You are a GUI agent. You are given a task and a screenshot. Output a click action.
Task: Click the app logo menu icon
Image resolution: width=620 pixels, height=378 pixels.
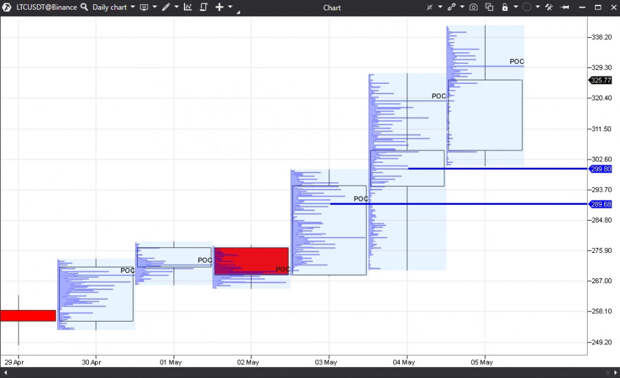[x=7, y=7]
